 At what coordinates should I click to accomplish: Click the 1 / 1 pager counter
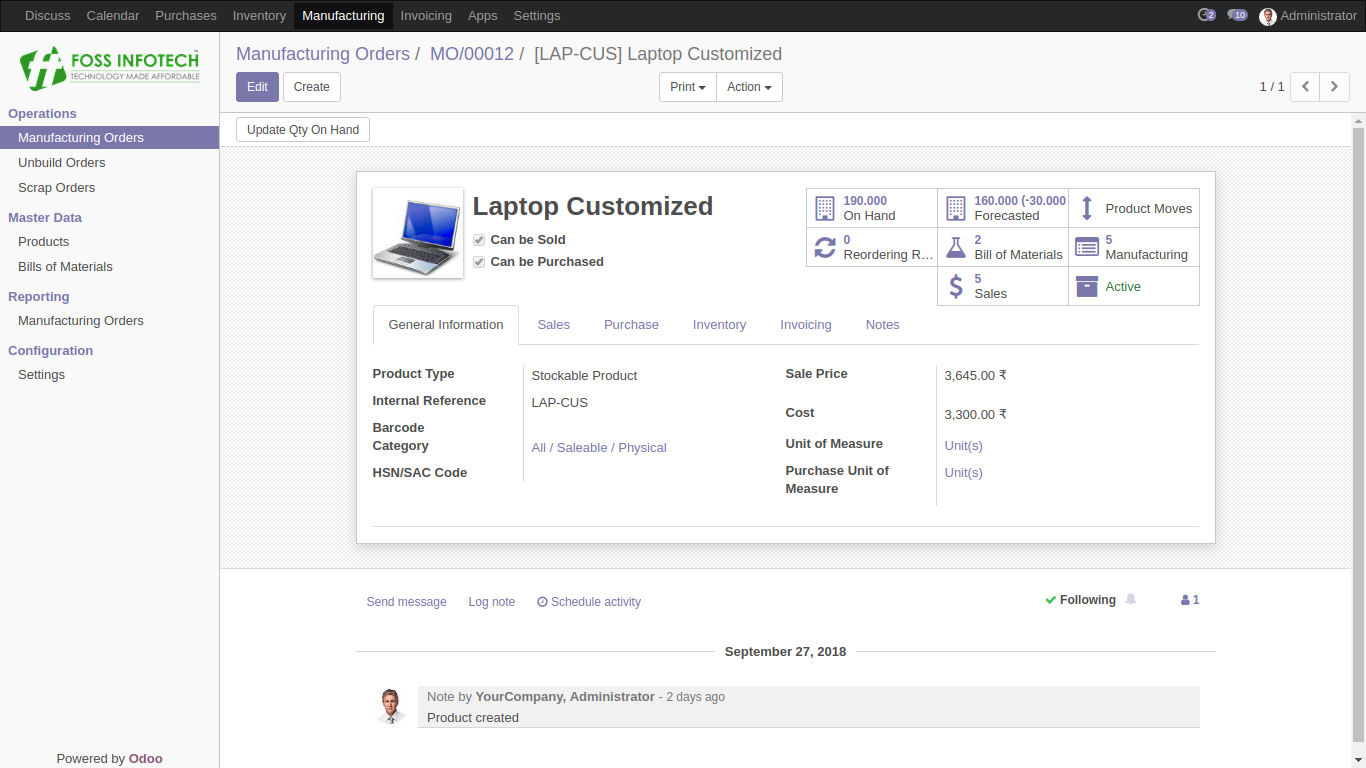[1272, 87]
